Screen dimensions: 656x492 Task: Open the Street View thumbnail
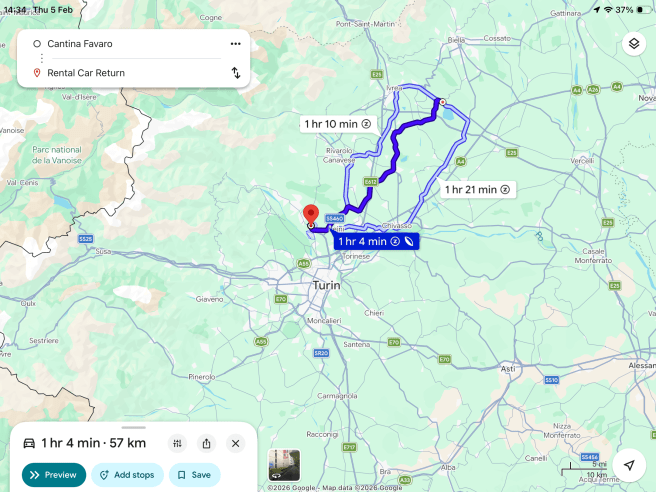click(284, 465)
